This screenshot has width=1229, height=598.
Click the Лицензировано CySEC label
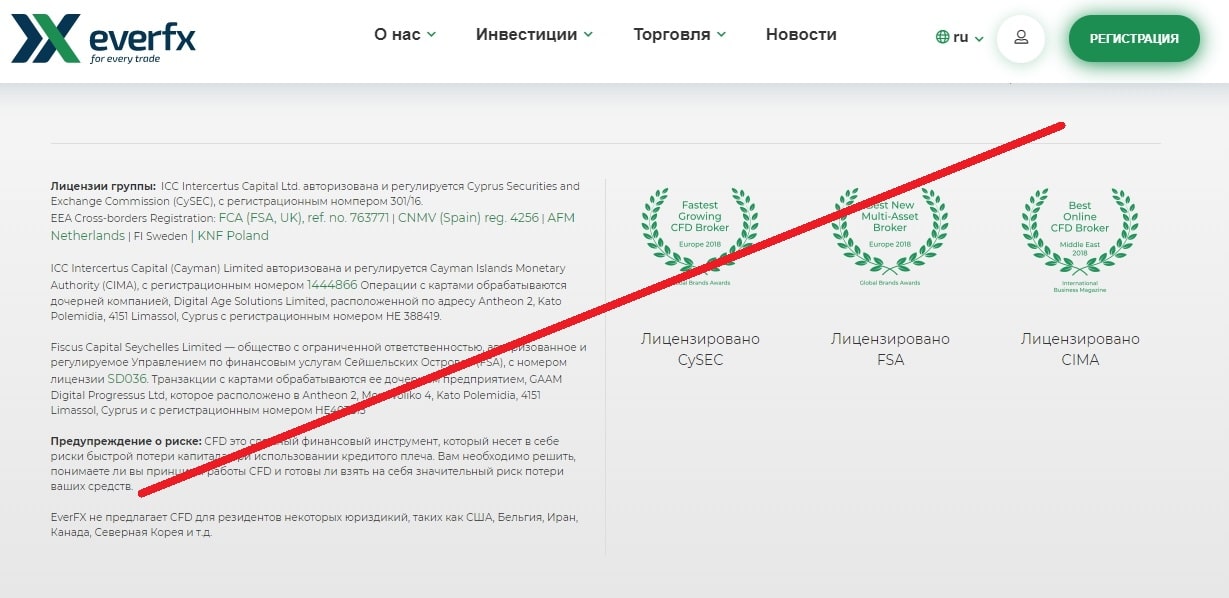click(700, 349)
